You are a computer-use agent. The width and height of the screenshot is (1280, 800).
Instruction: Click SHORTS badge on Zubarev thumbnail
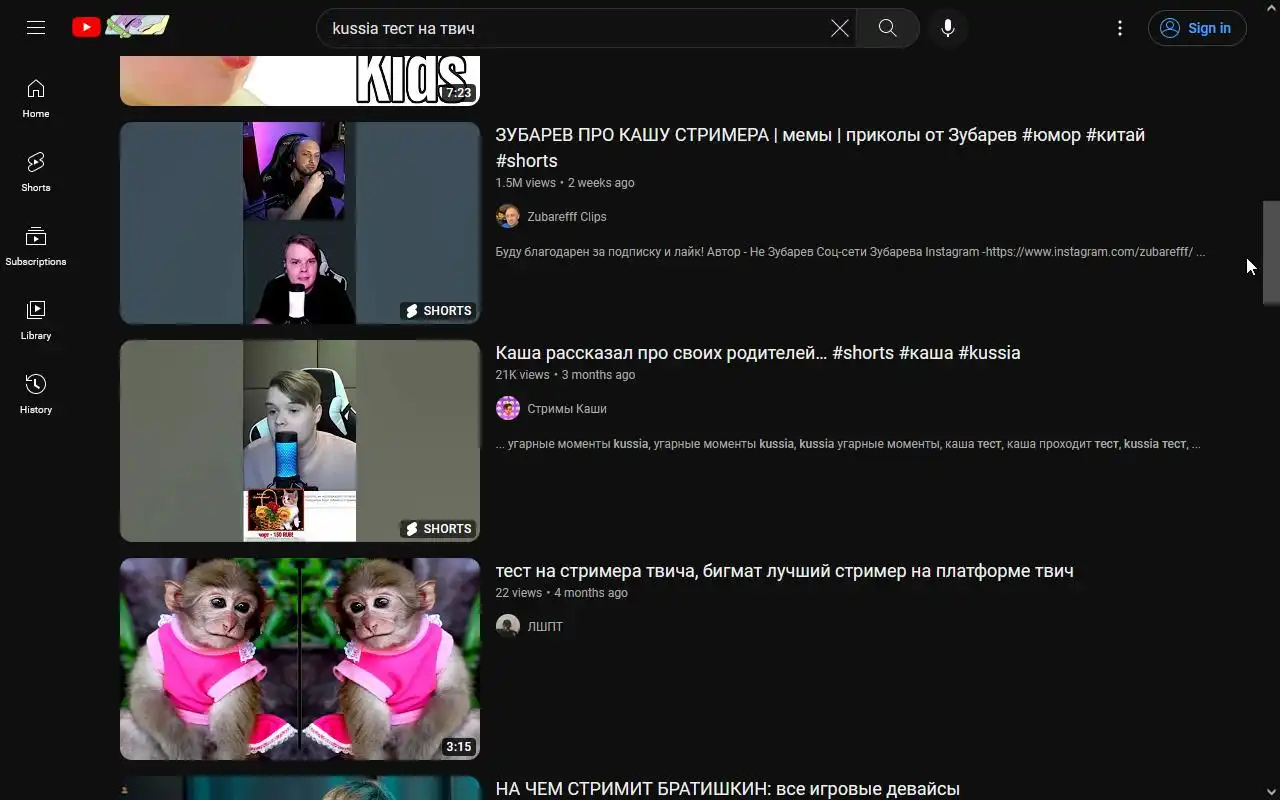tap(437, 311)
